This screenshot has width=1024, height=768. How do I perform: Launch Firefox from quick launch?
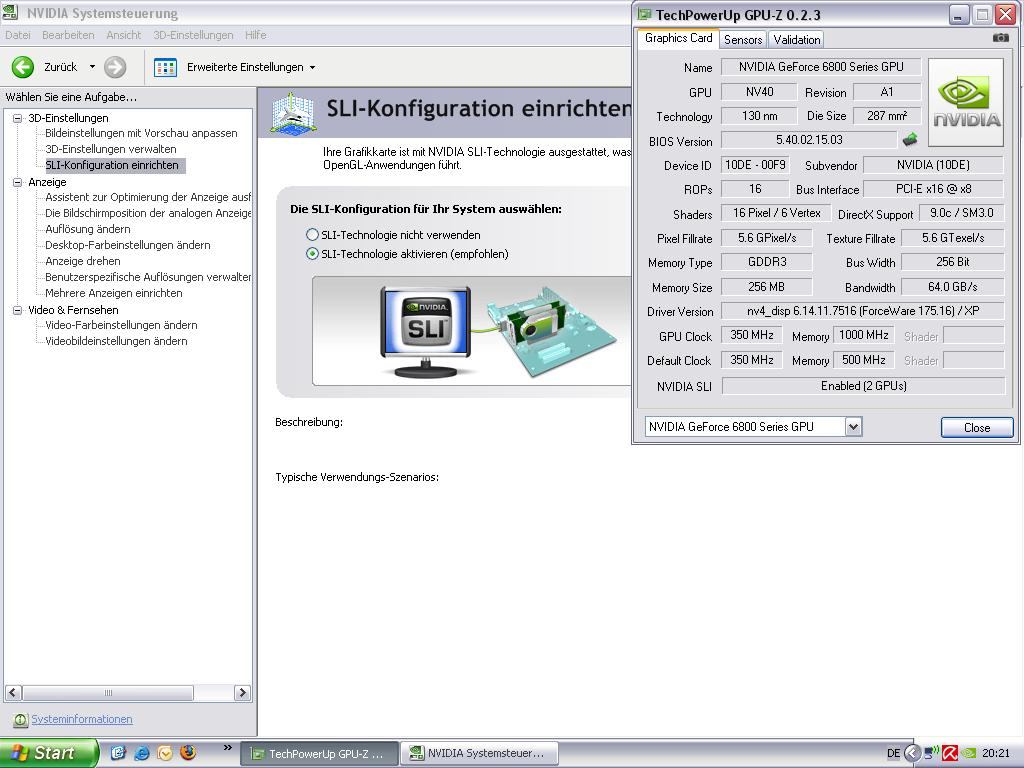click(188, 753)
